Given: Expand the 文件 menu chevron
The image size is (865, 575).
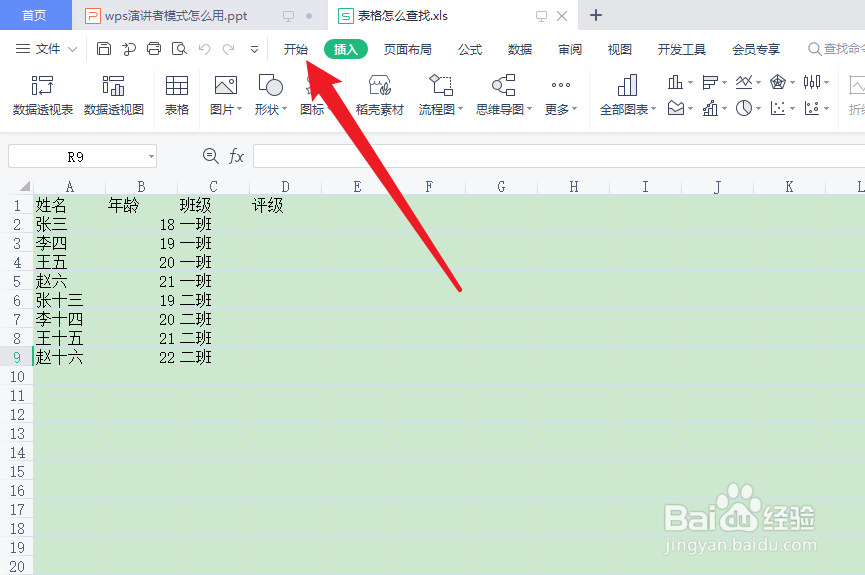Looking at the screenshot, I should 72,49.
